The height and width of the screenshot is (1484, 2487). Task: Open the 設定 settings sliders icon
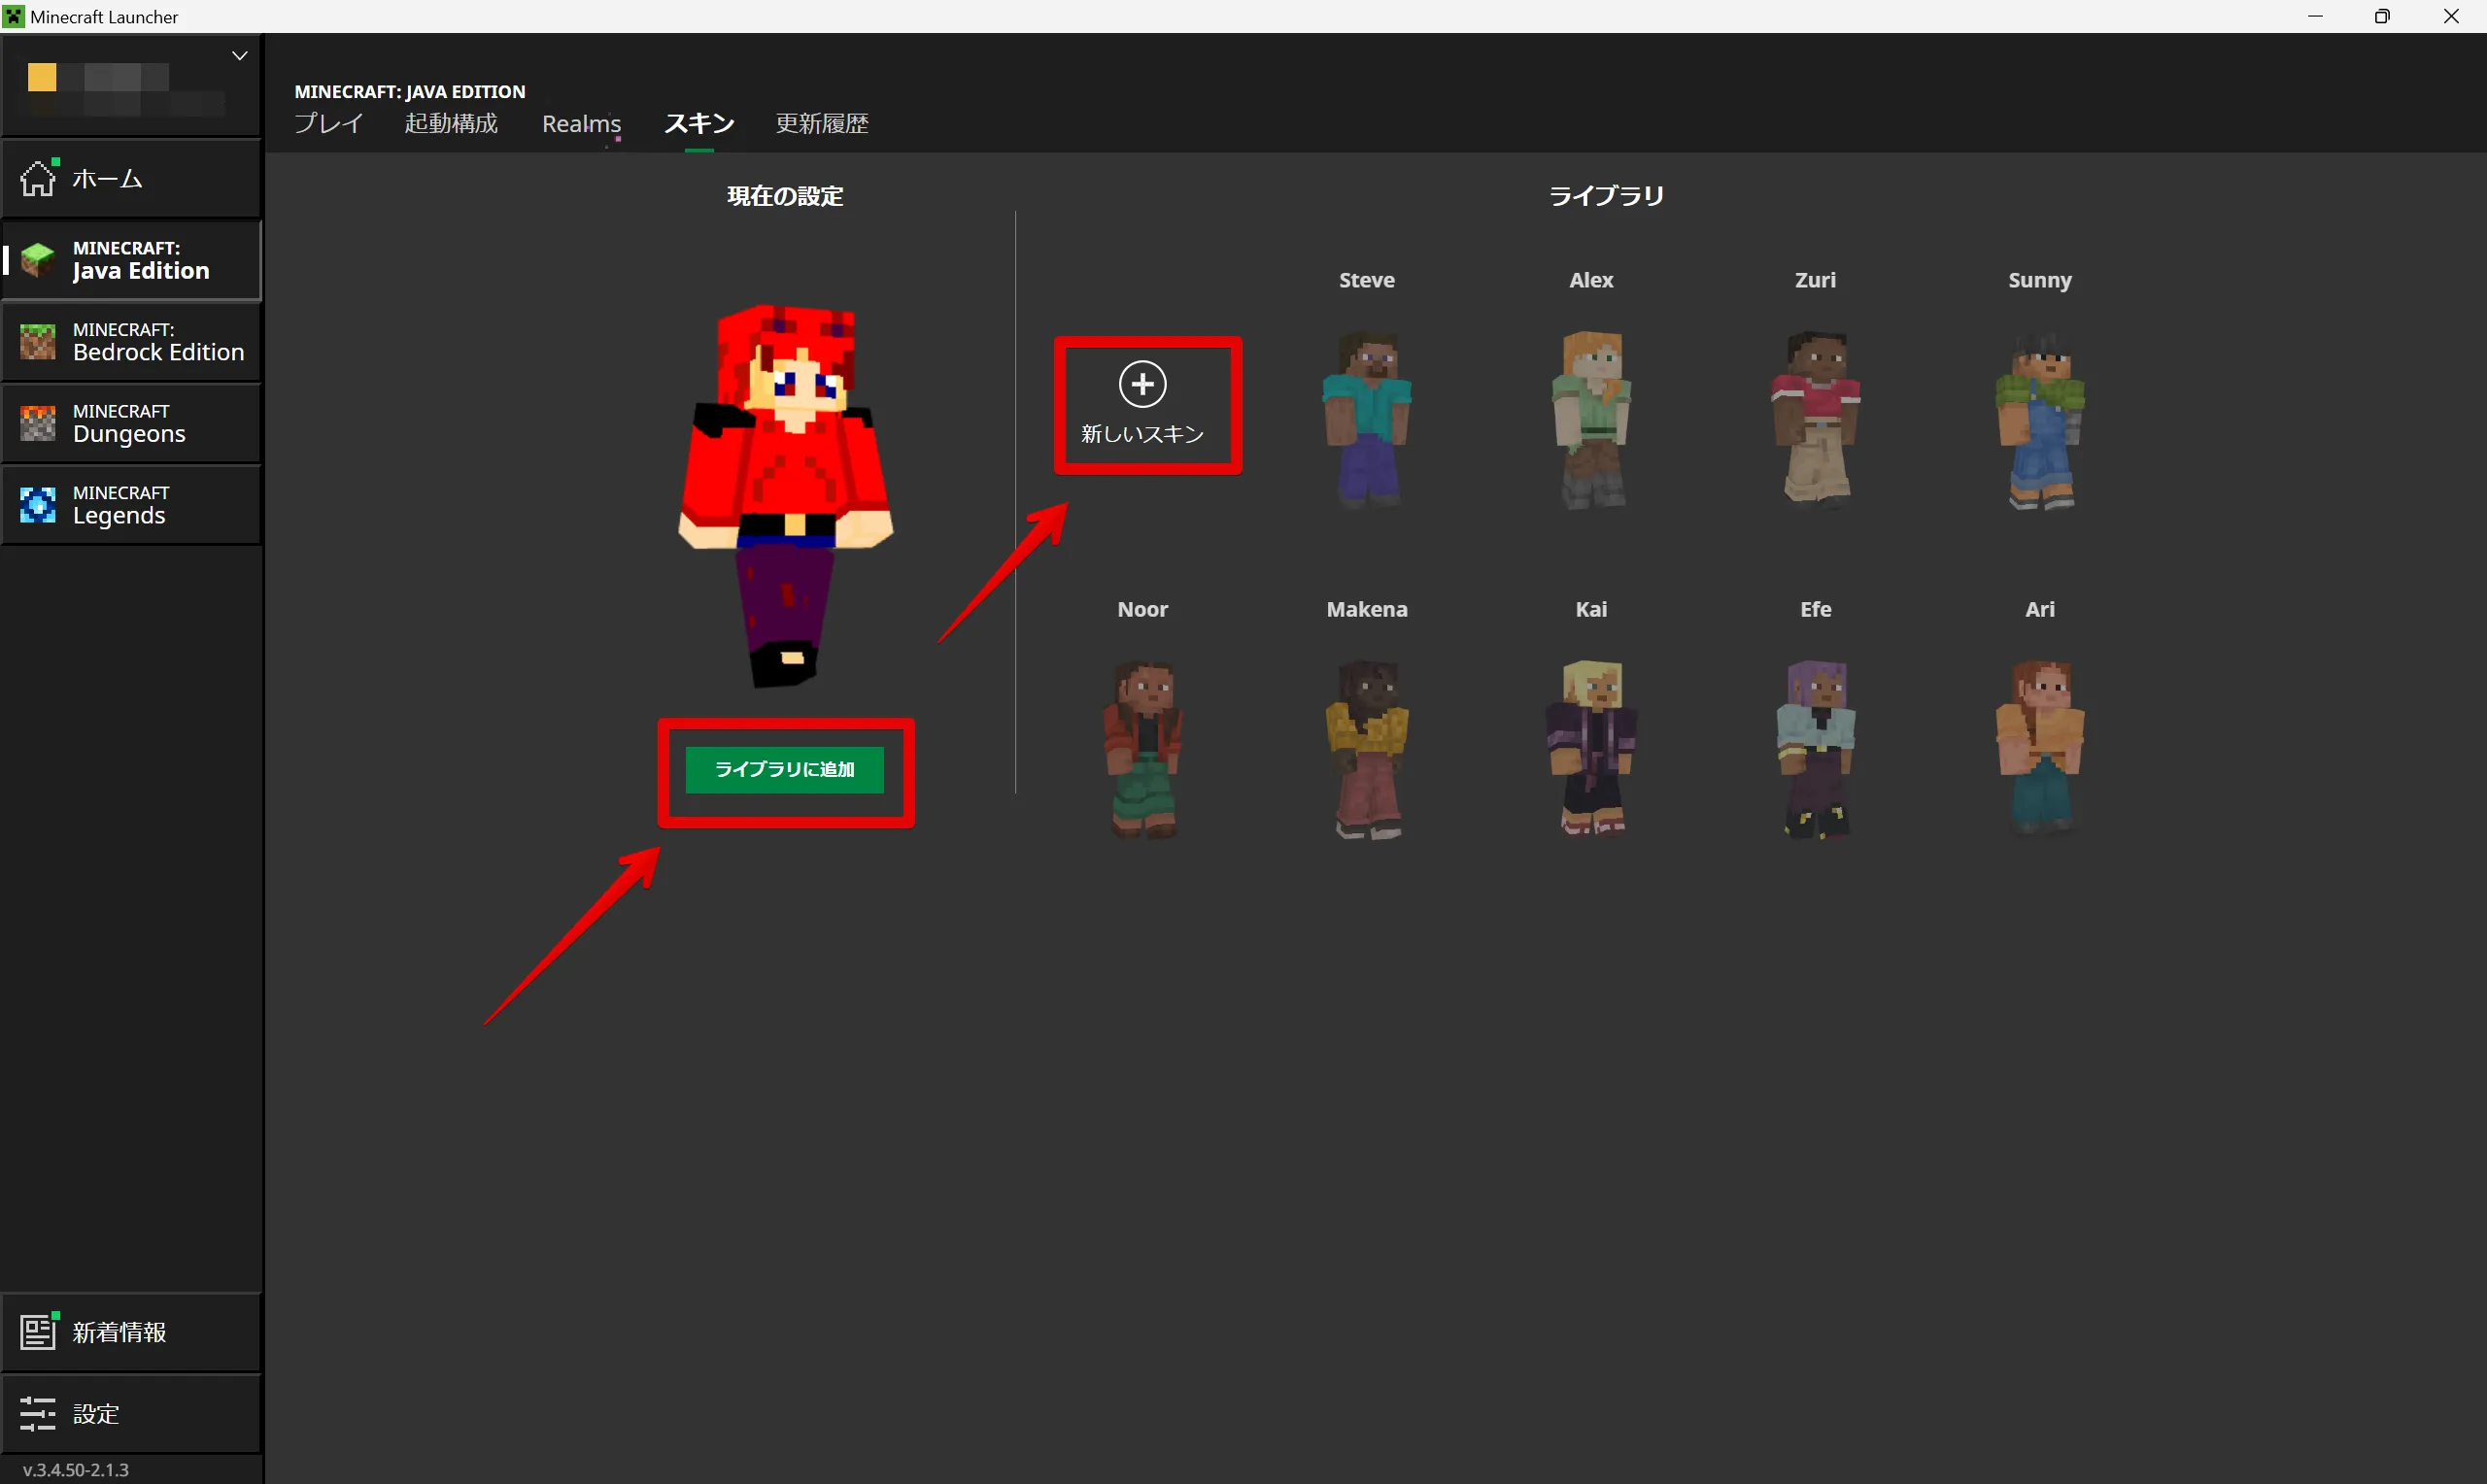[38, 1413]
